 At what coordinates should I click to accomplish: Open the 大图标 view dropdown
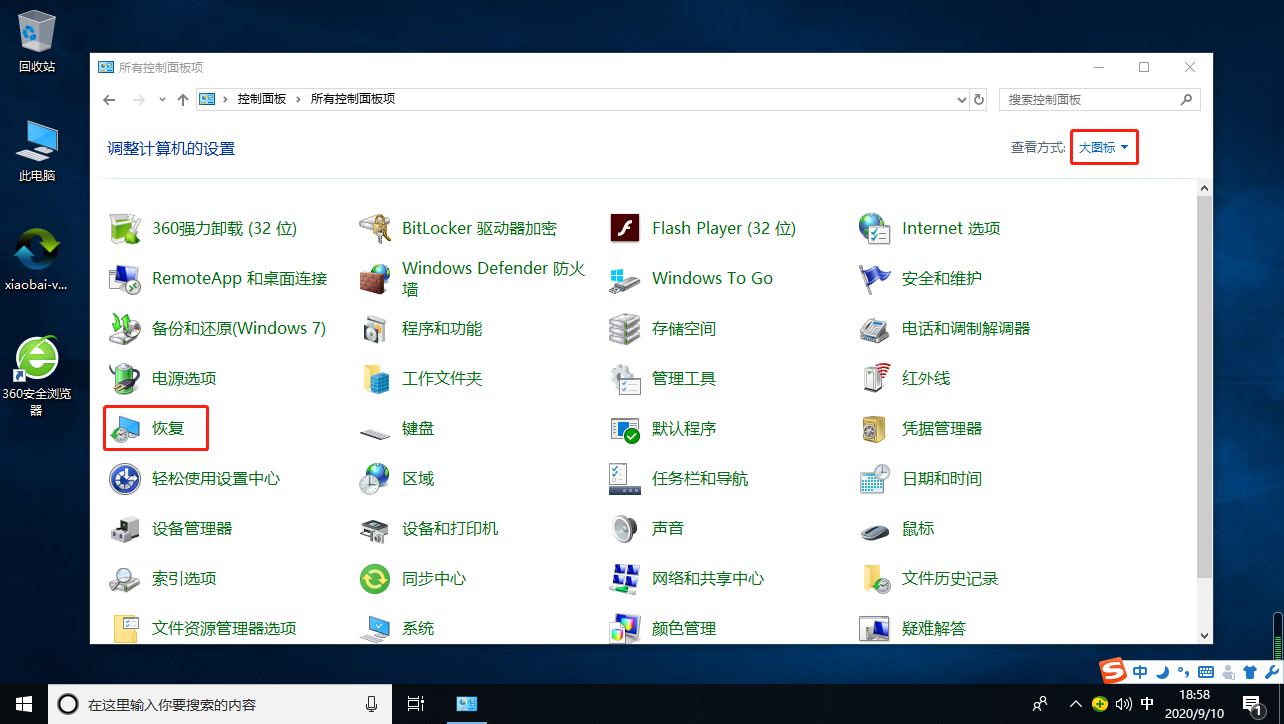click(x=1103, y=146)
